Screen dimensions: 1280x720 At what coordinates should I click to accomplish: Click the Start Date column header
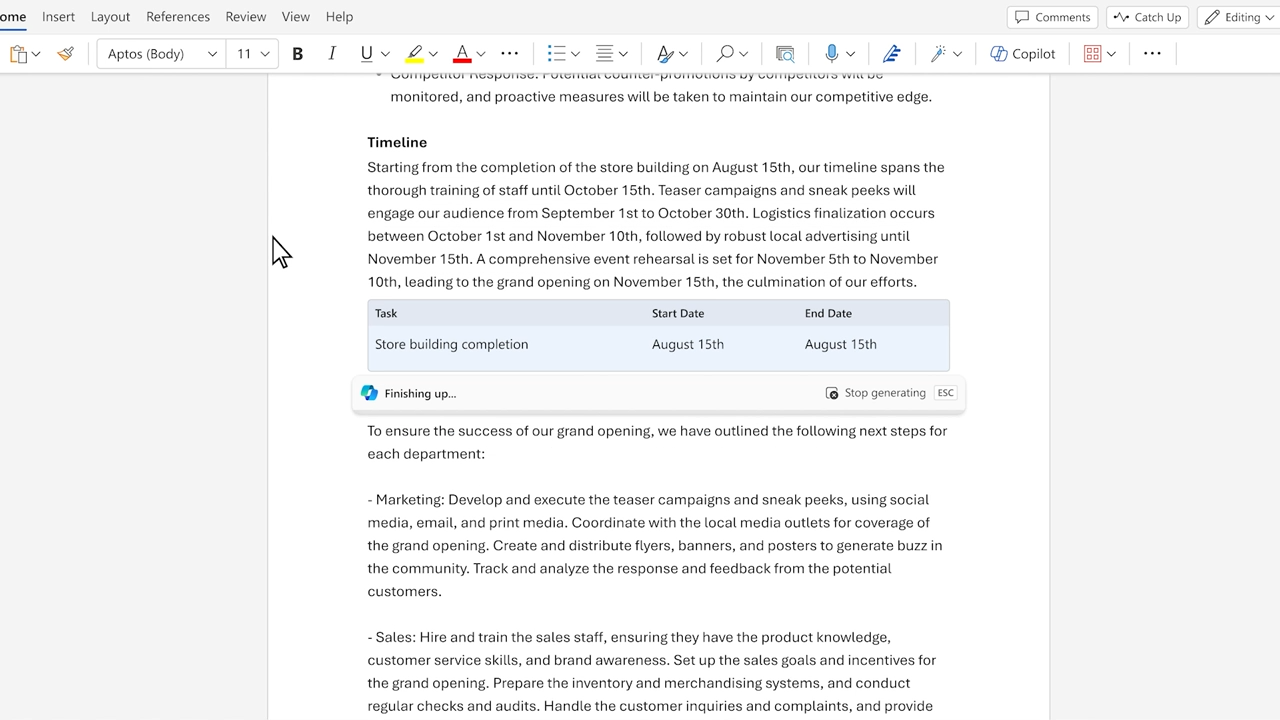coord(678,313)
